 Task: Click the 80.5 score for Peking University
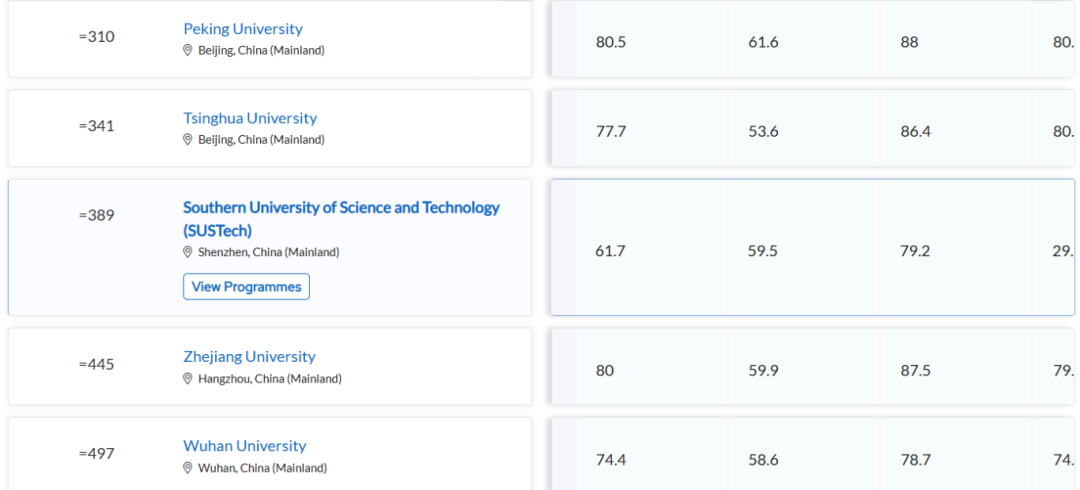pyautogui.click(x=611, y=42)
